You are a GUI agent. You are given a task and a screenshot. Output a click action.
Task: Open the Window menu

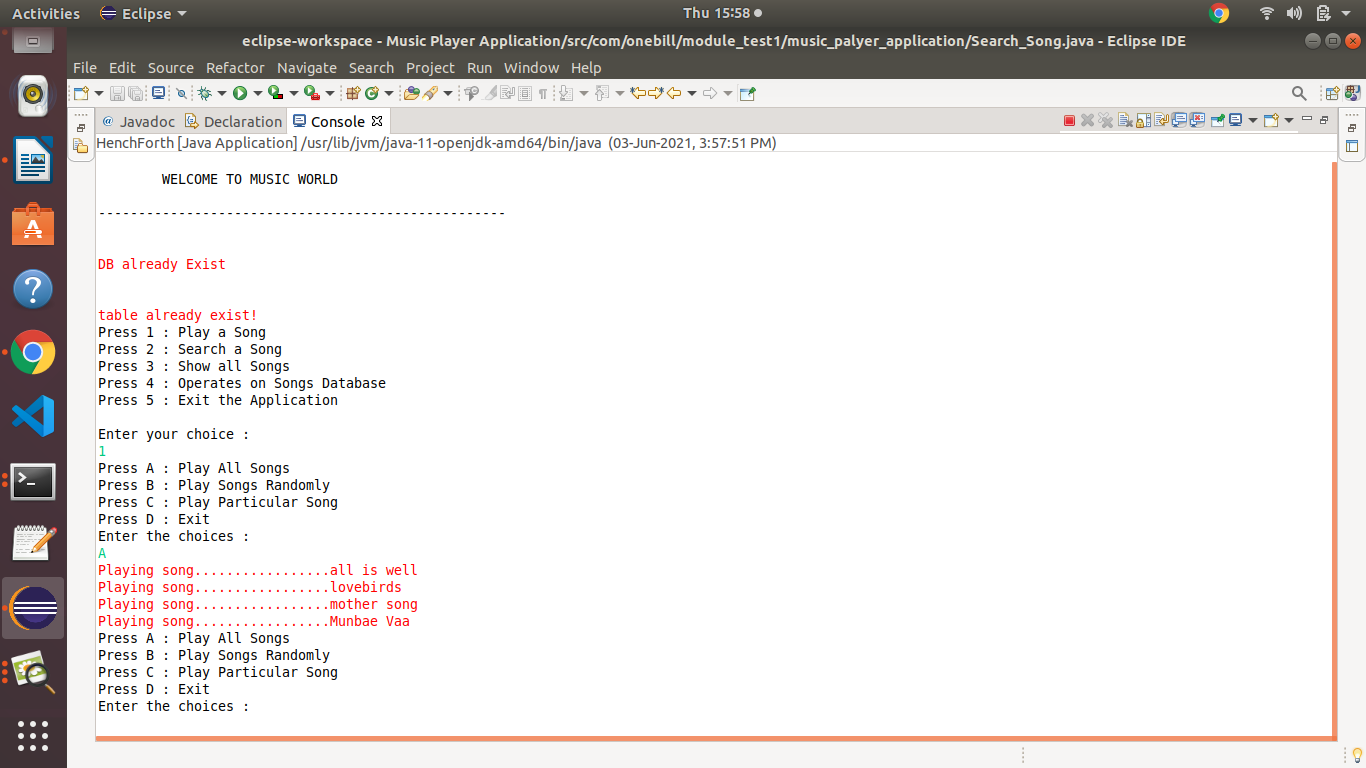click(531, 68)
